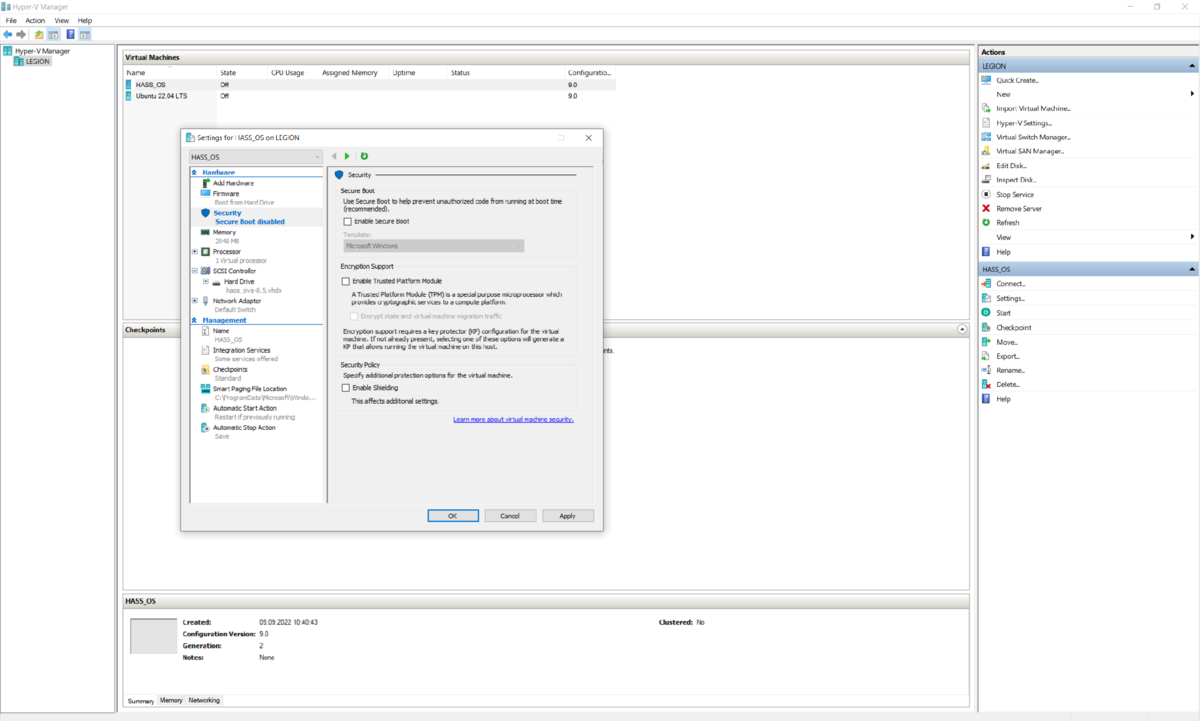Enable the Trusted Platform Module option
The height and width of the screenshot is (721, 1200).
[344, 281]
